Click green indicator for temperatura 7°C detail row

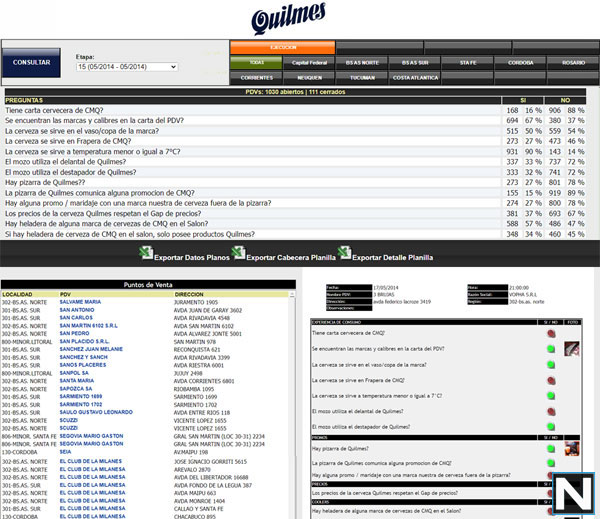pyautogui.click(x=551, y=396)
